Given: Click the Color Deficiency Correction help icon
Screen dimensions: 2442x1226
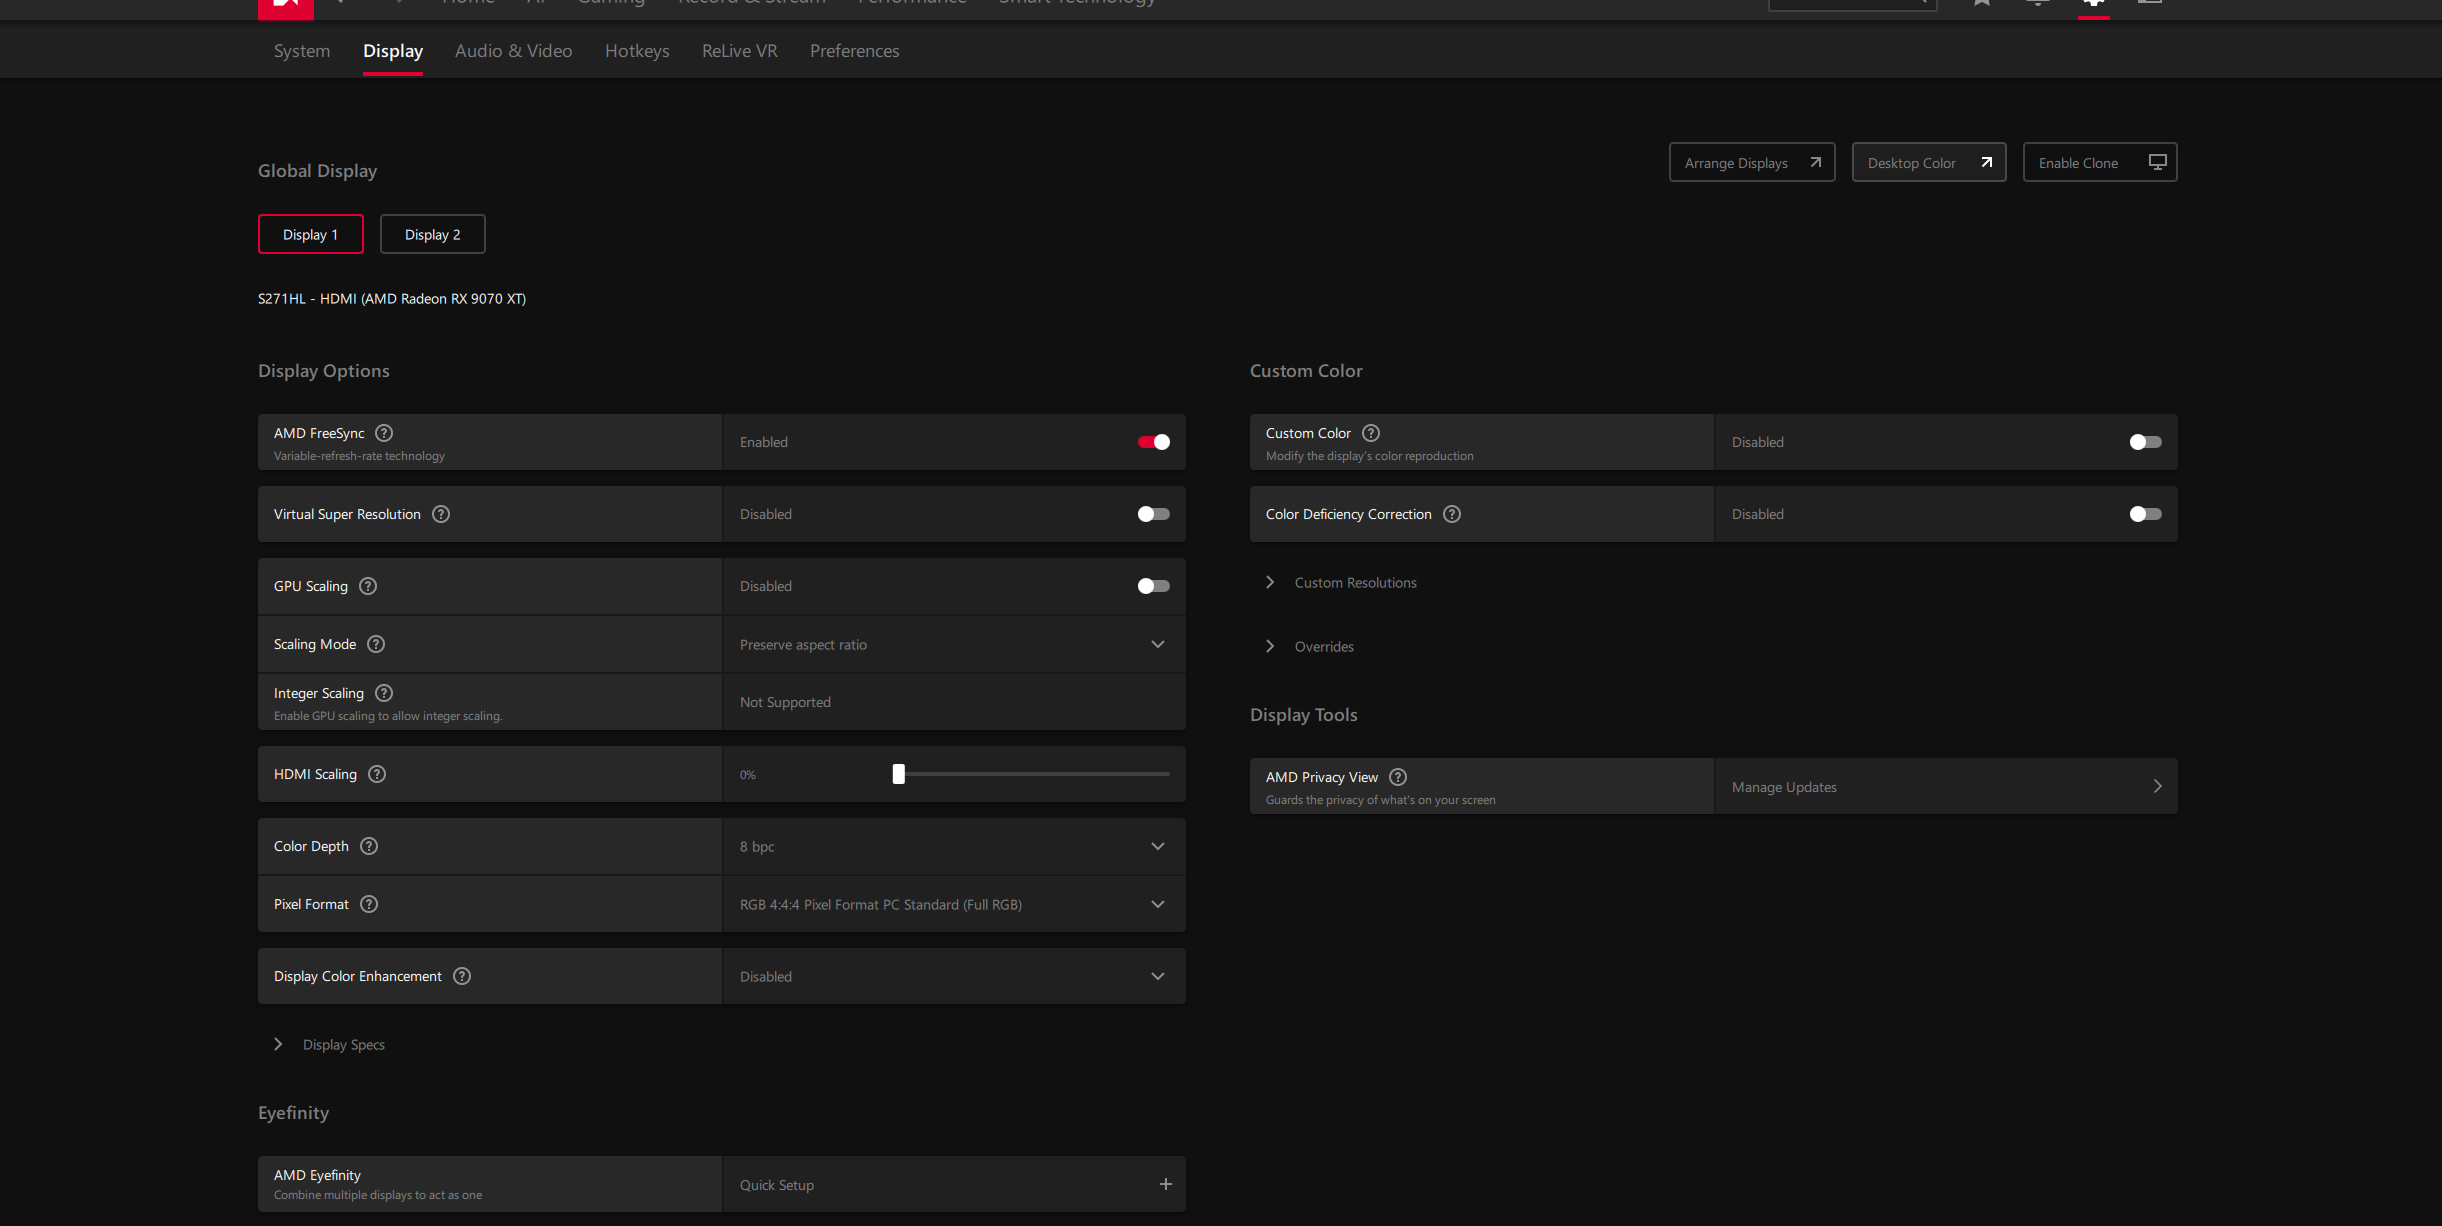Looking at the screenshot, I should [x=1452, y=514].
